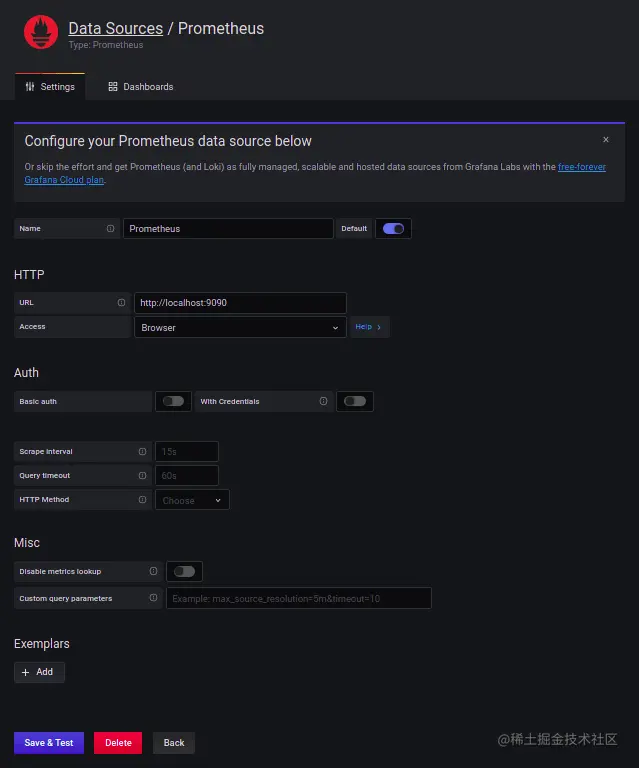Image resolution: width=639 pixels, height=768 pixels.
Task: Click the Exemplars section heading
Action: point(42,644)
